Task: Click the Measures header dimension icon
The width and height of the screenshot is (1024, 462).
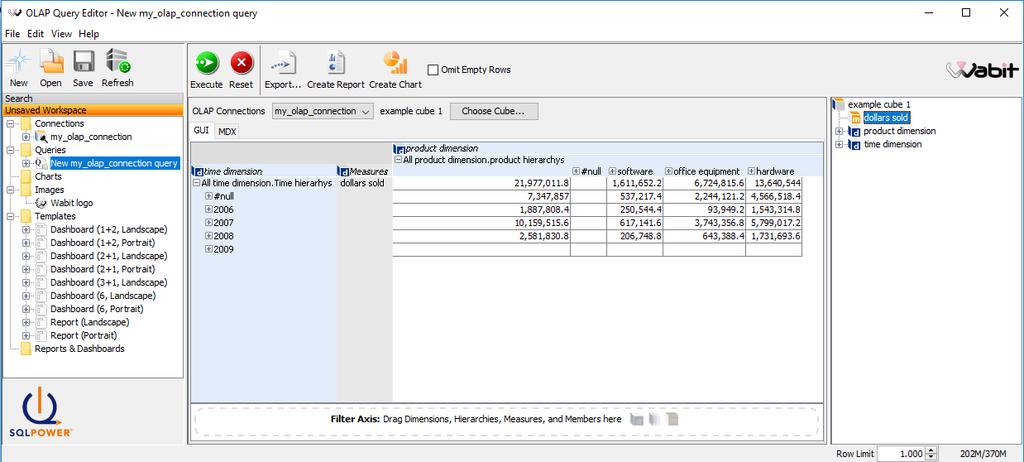Action: (x=344, y=172)
